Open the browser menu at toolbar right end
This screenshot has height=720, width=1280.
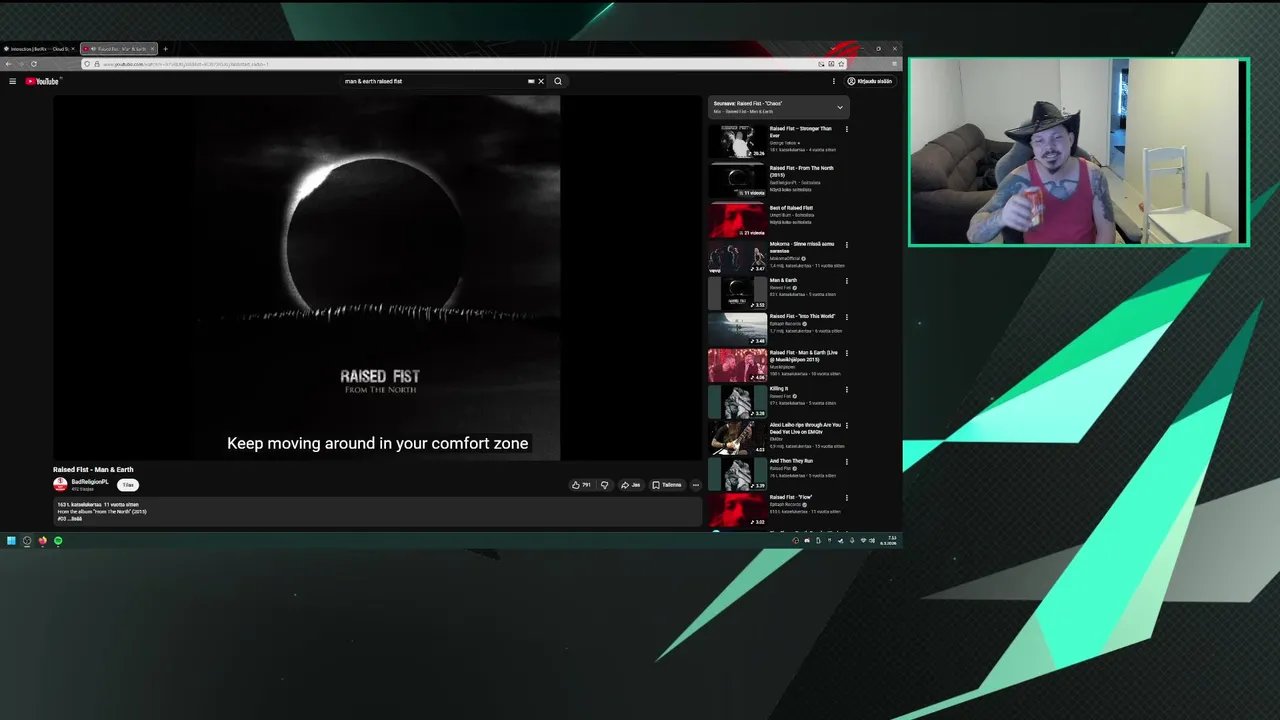click(x=894, y=64)
